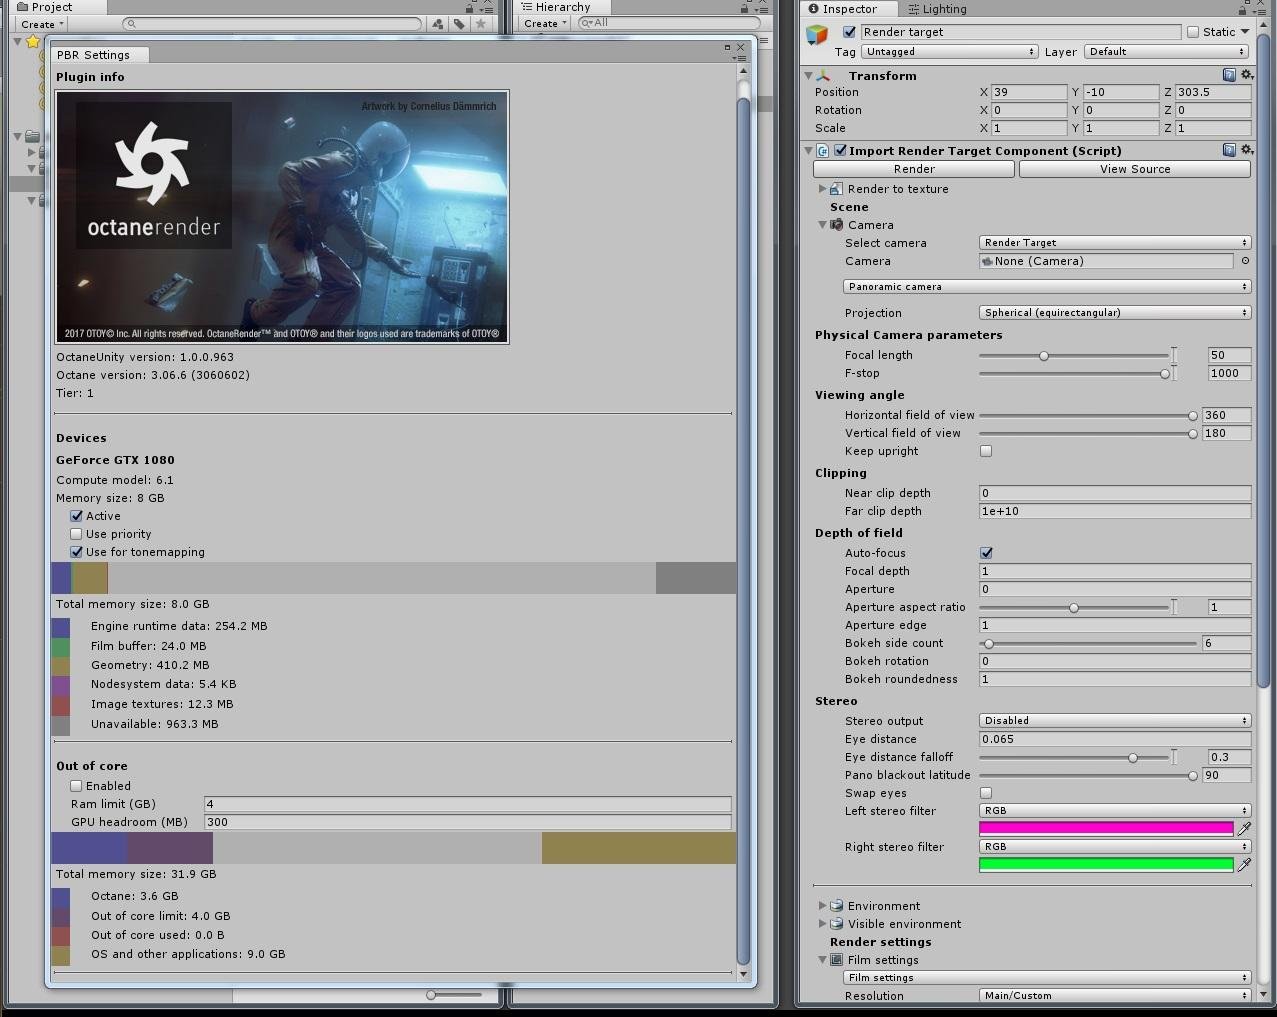
Task: Click the Environment node icon
Action: [x=837, y=906]
